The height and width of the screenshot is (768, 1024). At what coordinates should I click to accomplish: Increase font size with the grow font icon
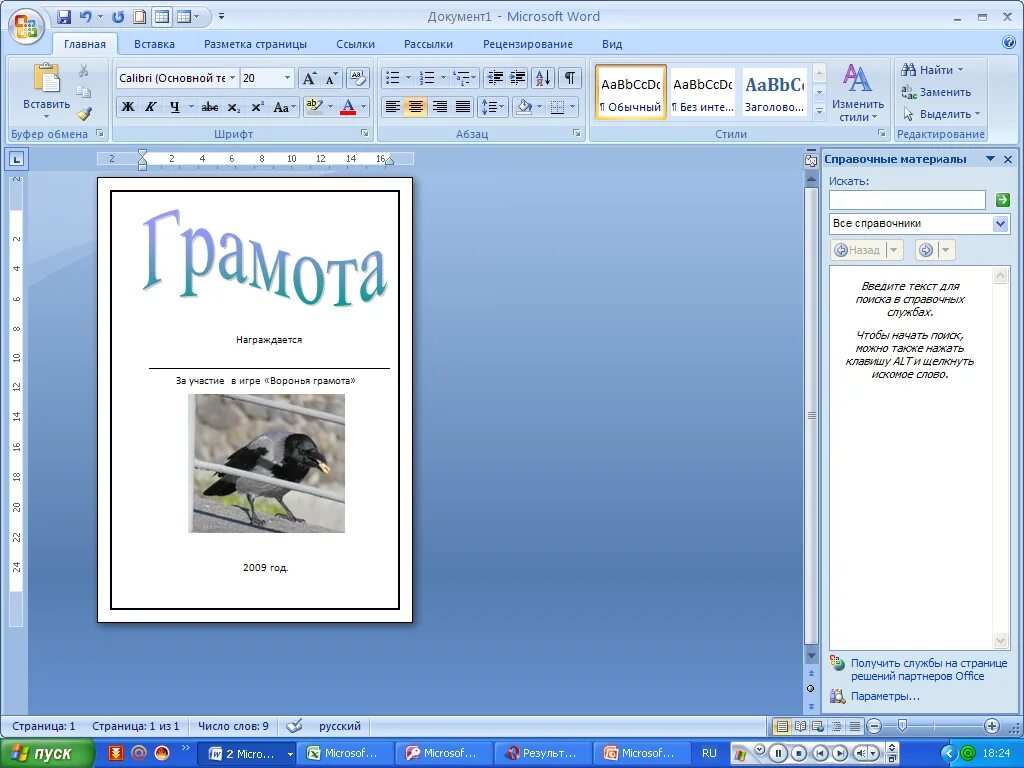(x=309, y=78)
